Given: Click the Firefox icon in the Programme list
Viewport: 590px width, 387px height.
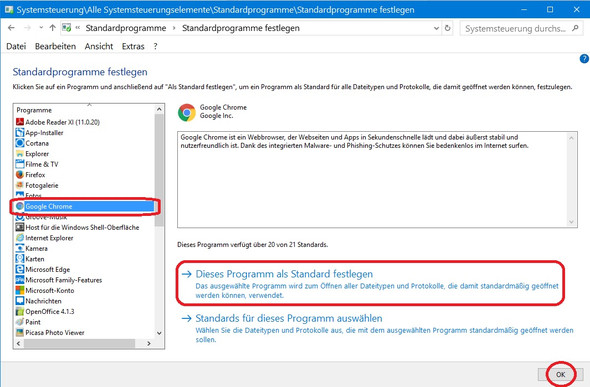Looking at the screenshot, I should (x=20, y=175).
